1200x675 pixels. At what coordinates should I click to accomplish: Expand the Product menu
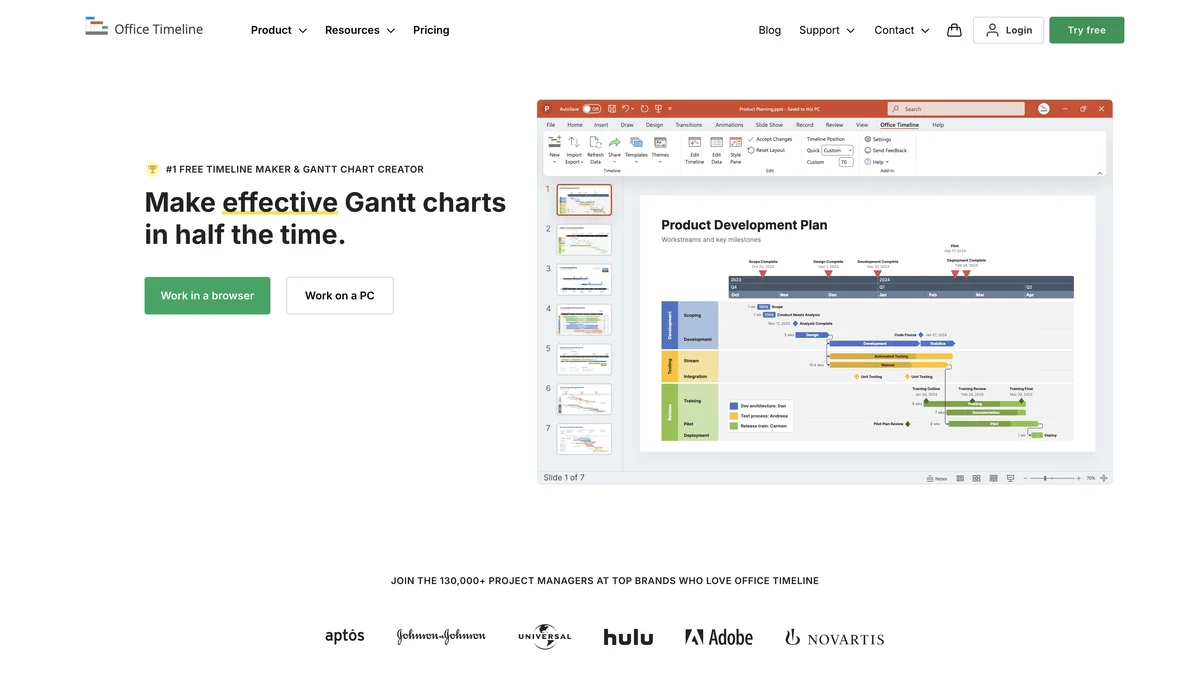(279, 30)
